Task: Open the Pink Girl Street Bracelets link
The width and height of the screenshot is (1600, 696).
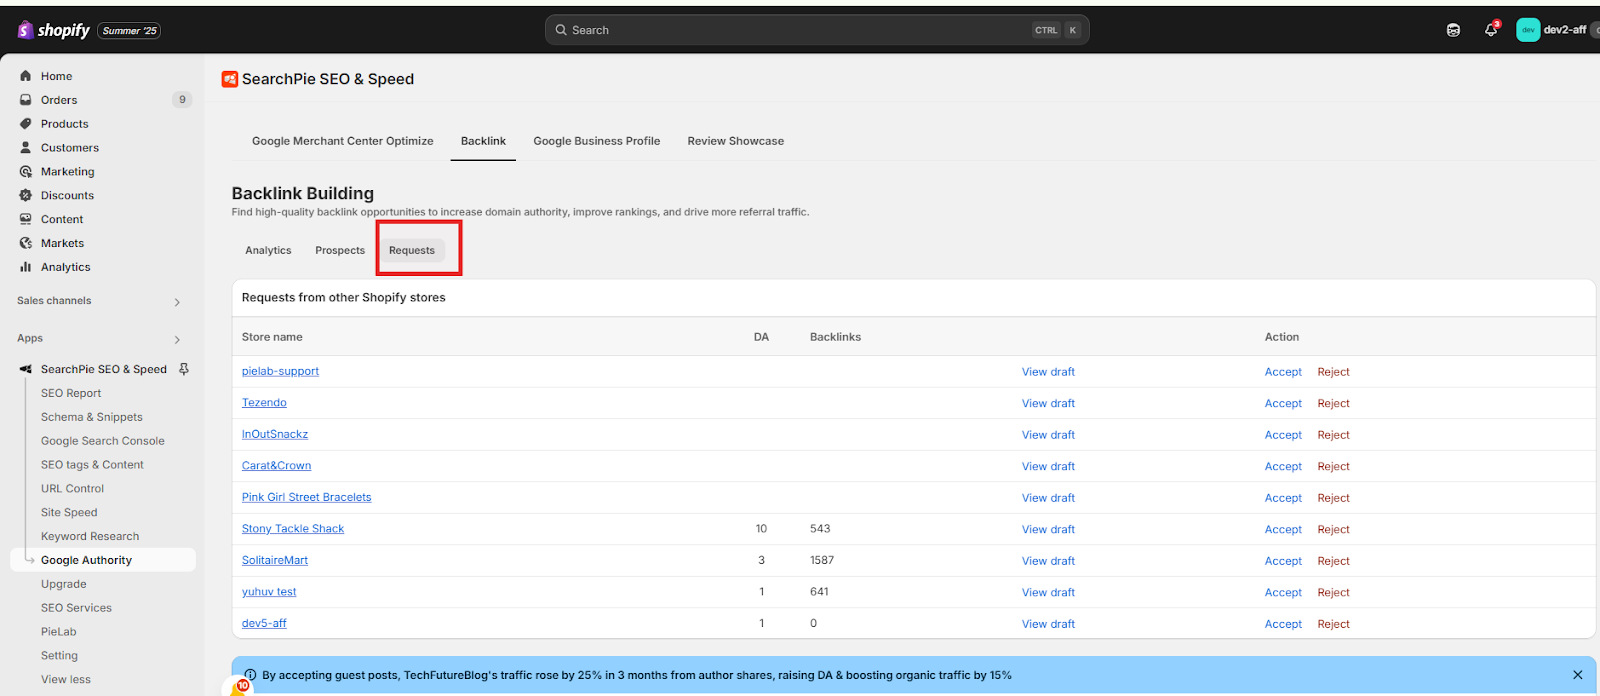Action: point(306,497)
